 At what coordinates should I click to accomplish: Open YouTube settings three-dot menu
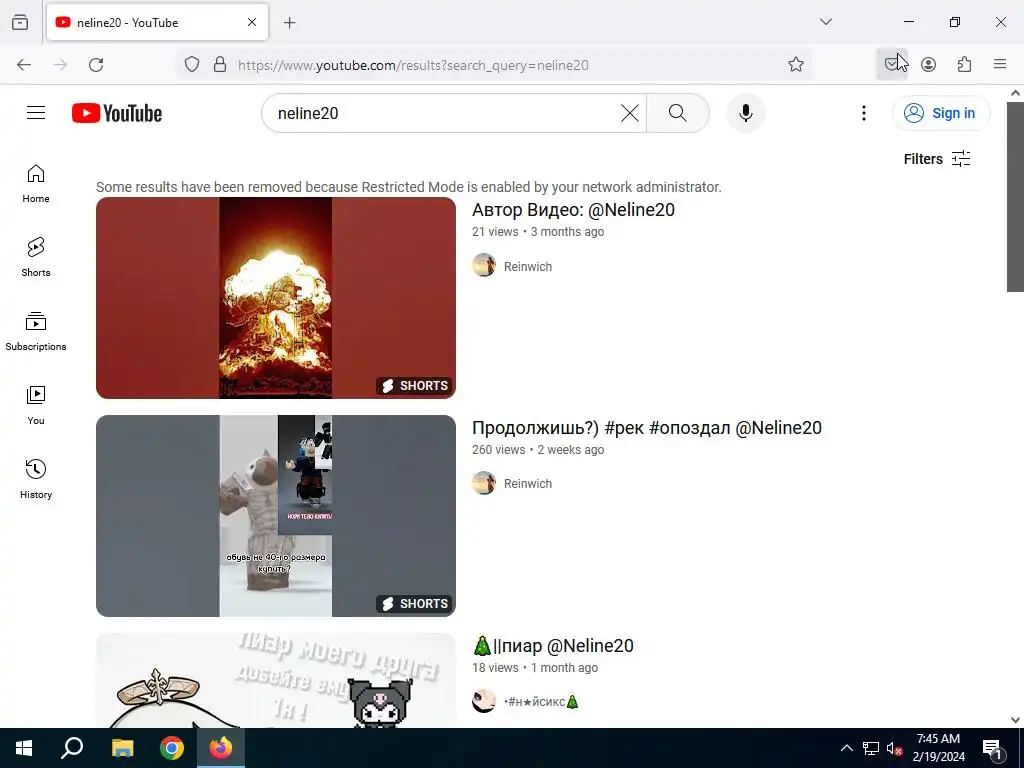coord(863,113)
